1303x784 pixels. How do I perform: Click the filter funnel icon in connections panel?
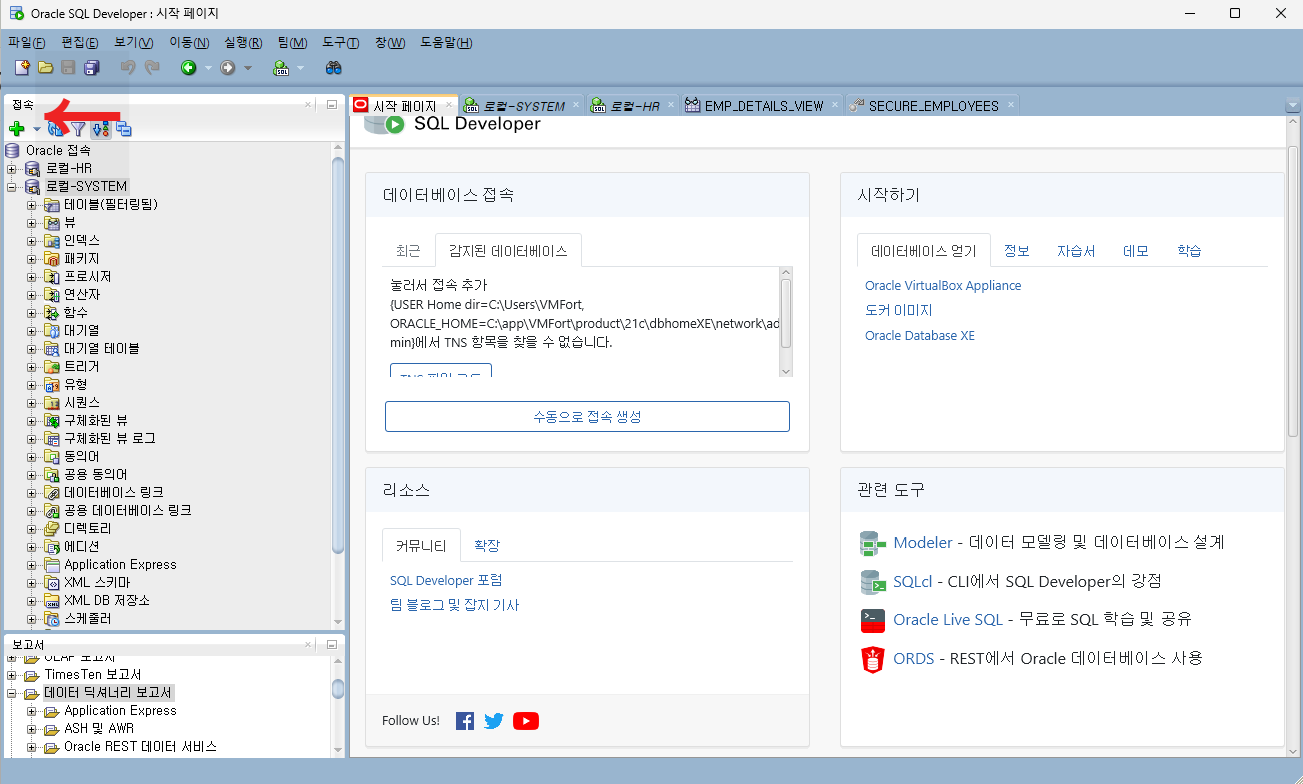(x=78, y=128)
